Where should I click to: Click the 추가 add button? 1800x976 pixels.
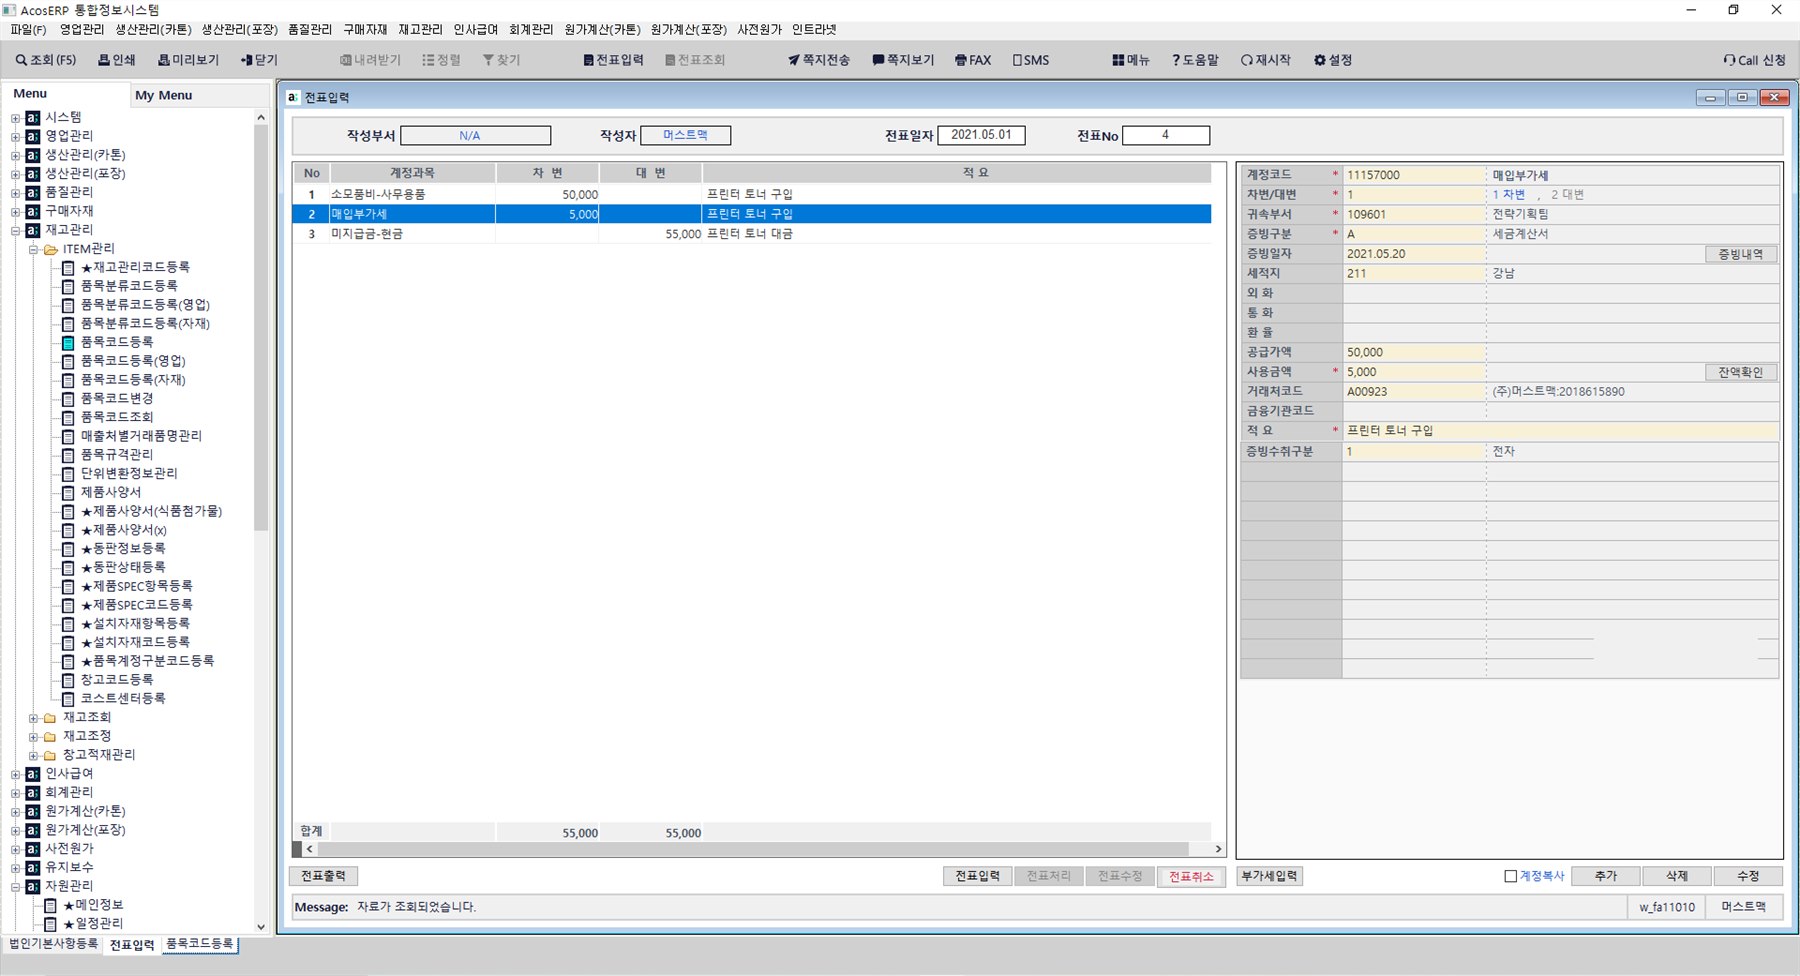point(1606,876)
